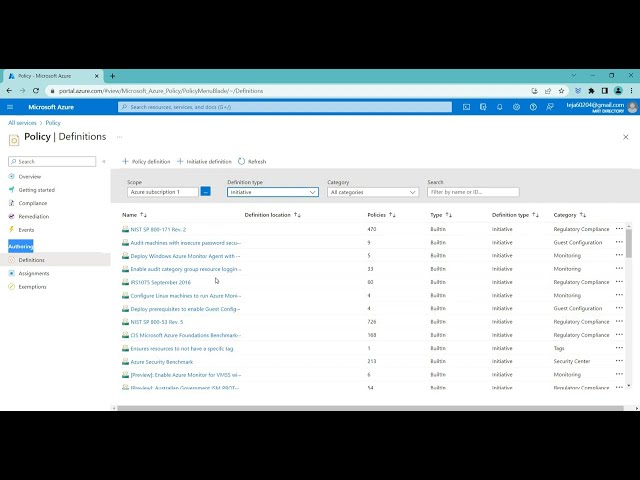Screen dimensions: 640x480
Task: Focus the Filter by name or ID field
Action: tap(473, 192)
